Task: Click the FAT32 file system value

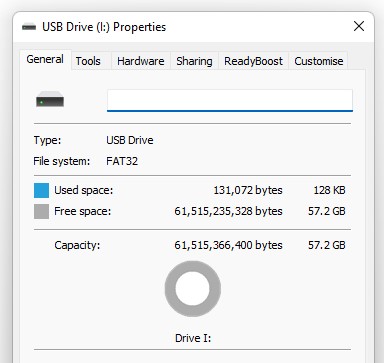Action: [122, 161]
